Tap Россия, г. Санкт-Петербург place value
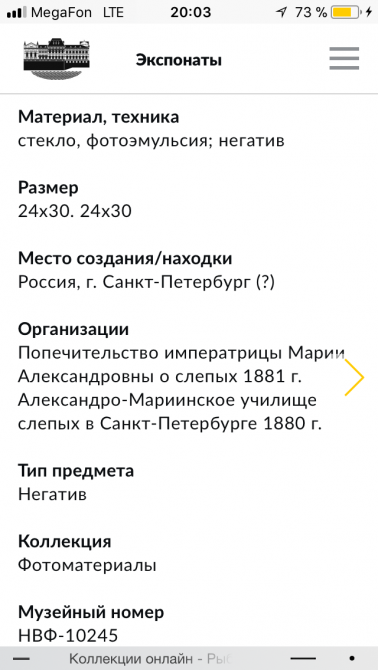Viewport: 378px width, 670px height. click(146, 282)
